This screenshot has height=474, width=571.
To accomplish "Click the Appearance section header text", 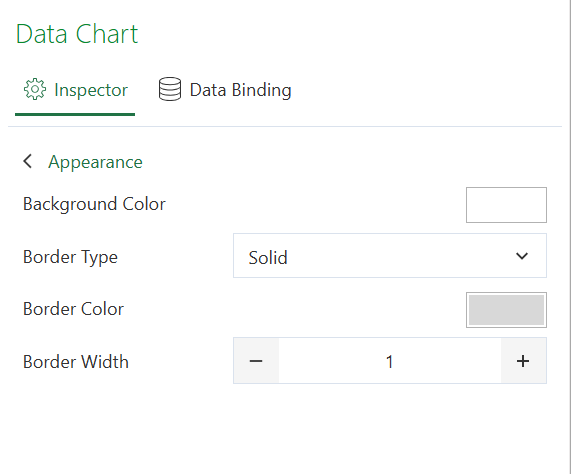I will pos(95,162).
